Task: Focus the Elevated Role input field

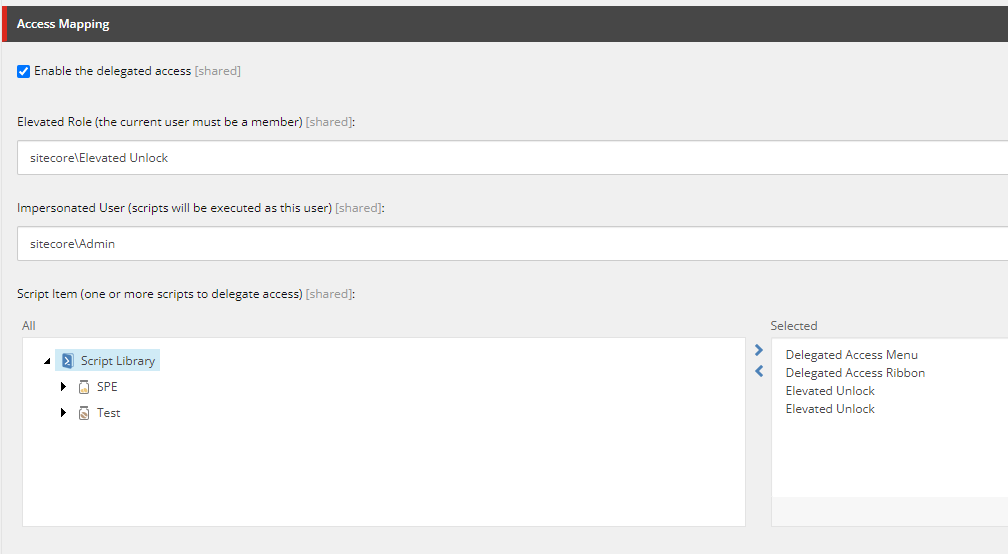Action: tap(500, 158)
